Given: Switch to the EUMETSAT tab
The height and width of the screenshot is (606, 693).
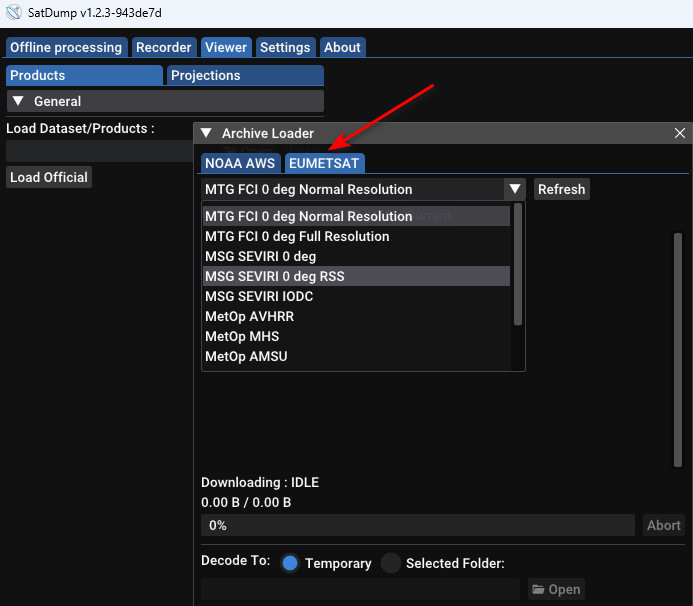Looking at the screenshot, I should (324, 163).
